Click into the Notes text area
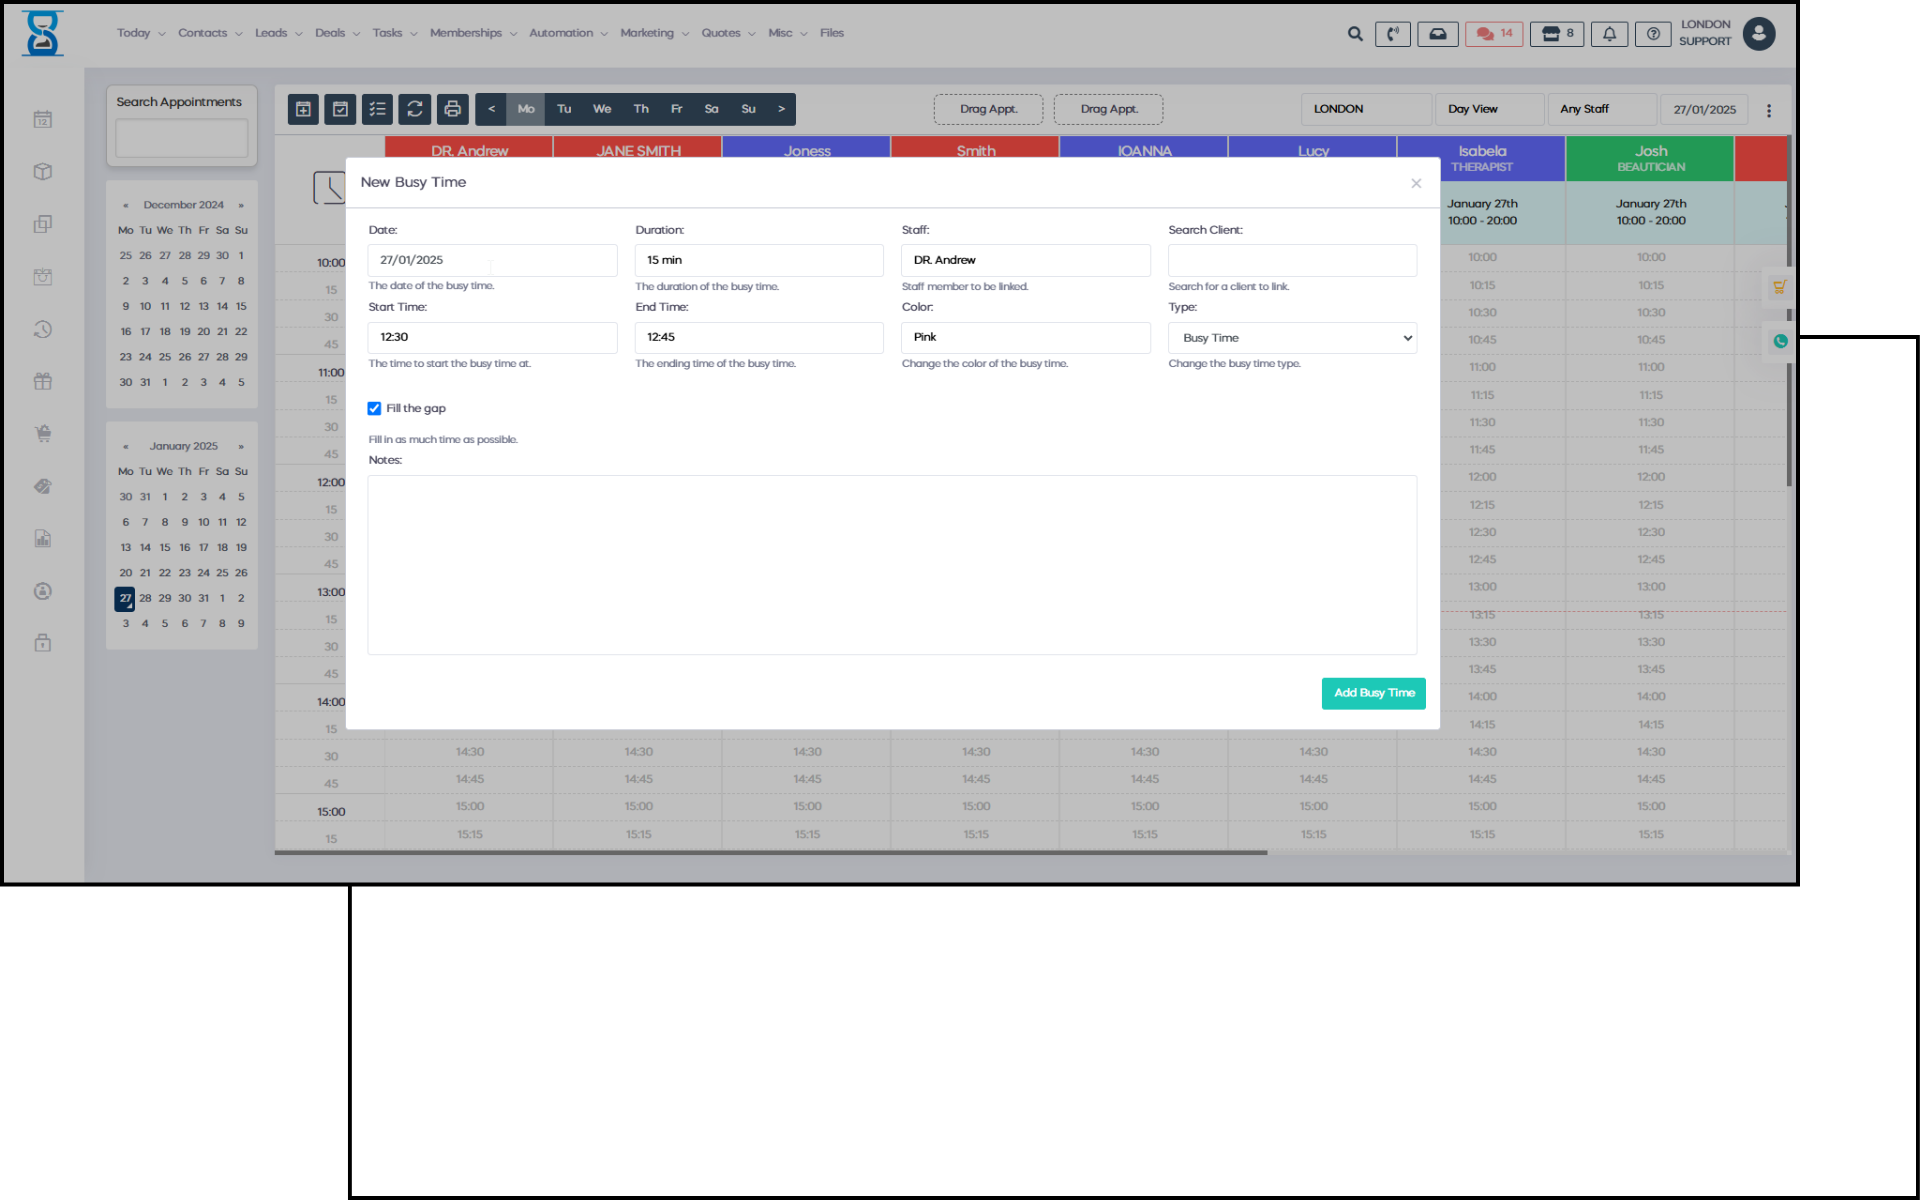Image resolution: width=1920 pixels, height=1200 pixels. (x=891, y=565)
